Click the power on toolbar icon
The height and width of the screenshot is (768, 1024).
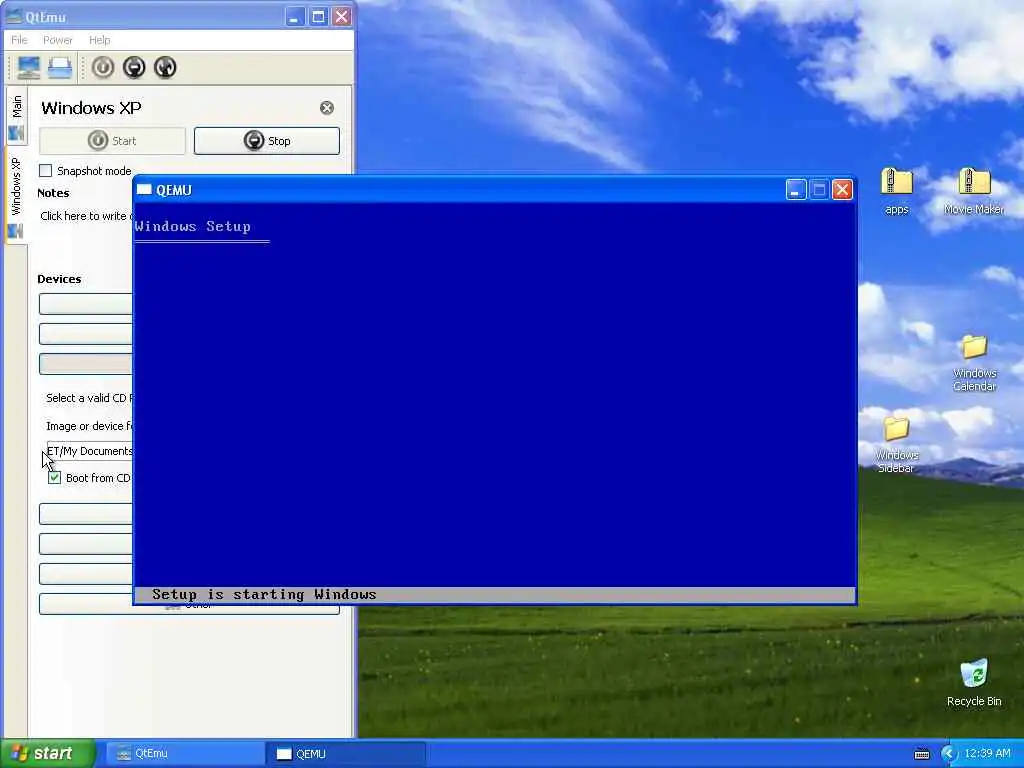click(x=103, y=67)
